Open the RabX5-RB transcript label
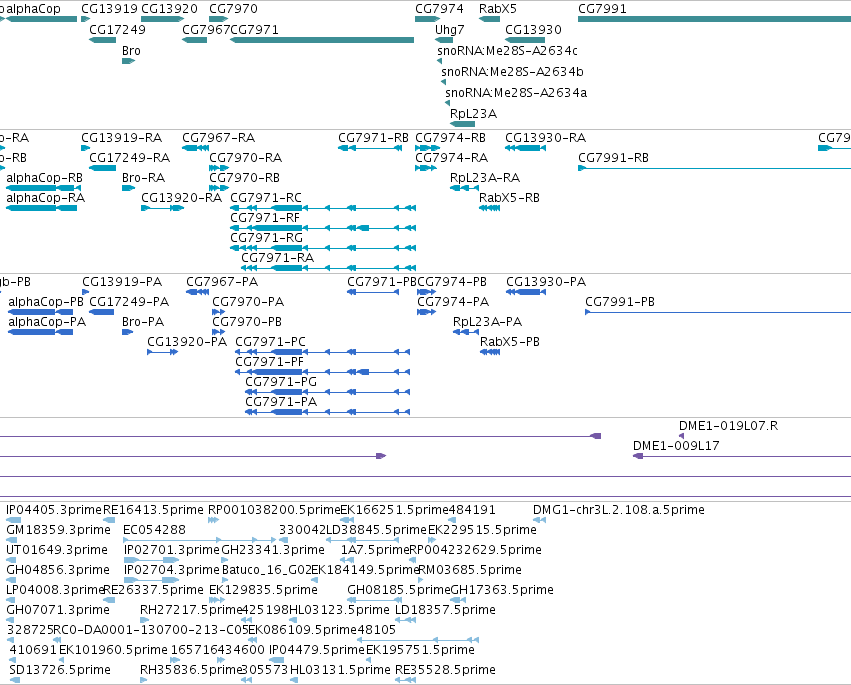Image resolution: width=851 pixels, height=685 pixels. pyautogui.click(x=510, y=198)
